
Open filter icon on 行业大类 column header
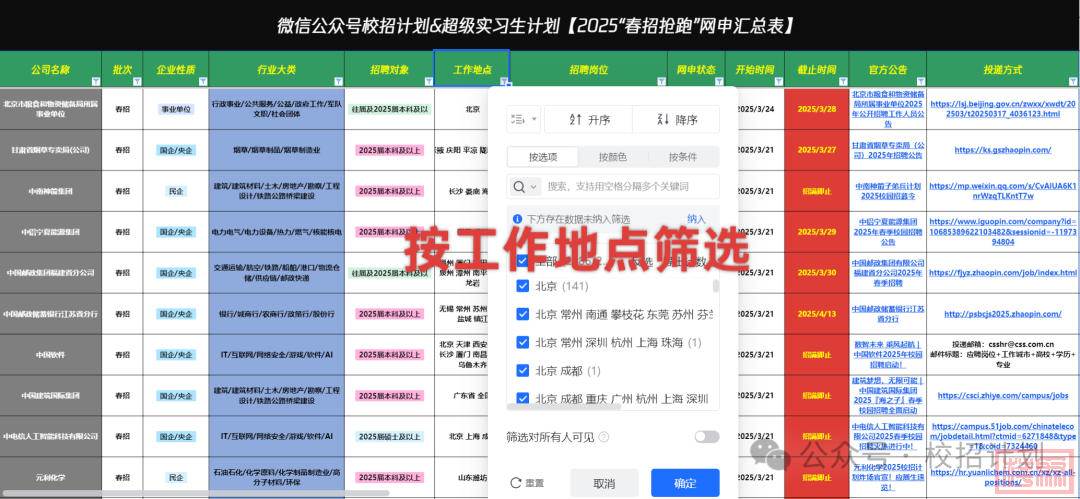[338, 81]
